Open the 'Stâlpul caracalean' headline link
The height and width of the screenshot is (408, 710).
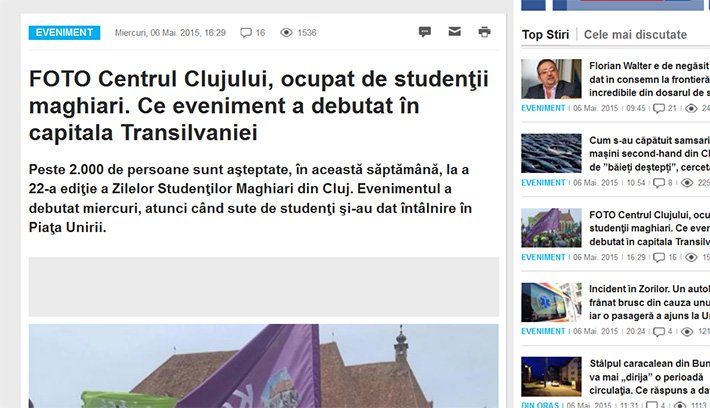click(649, 377)
